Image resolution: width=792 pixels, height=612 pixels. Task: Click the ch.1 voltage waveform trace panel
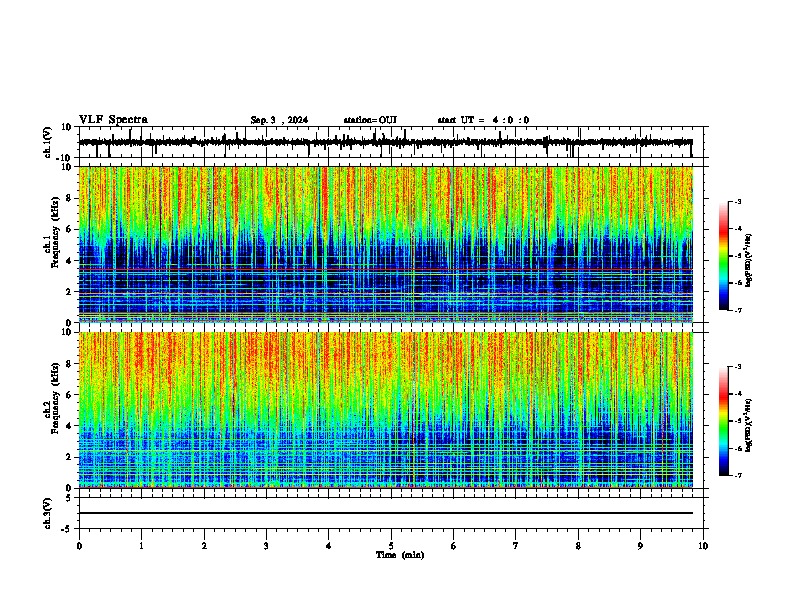coord(393,142)
